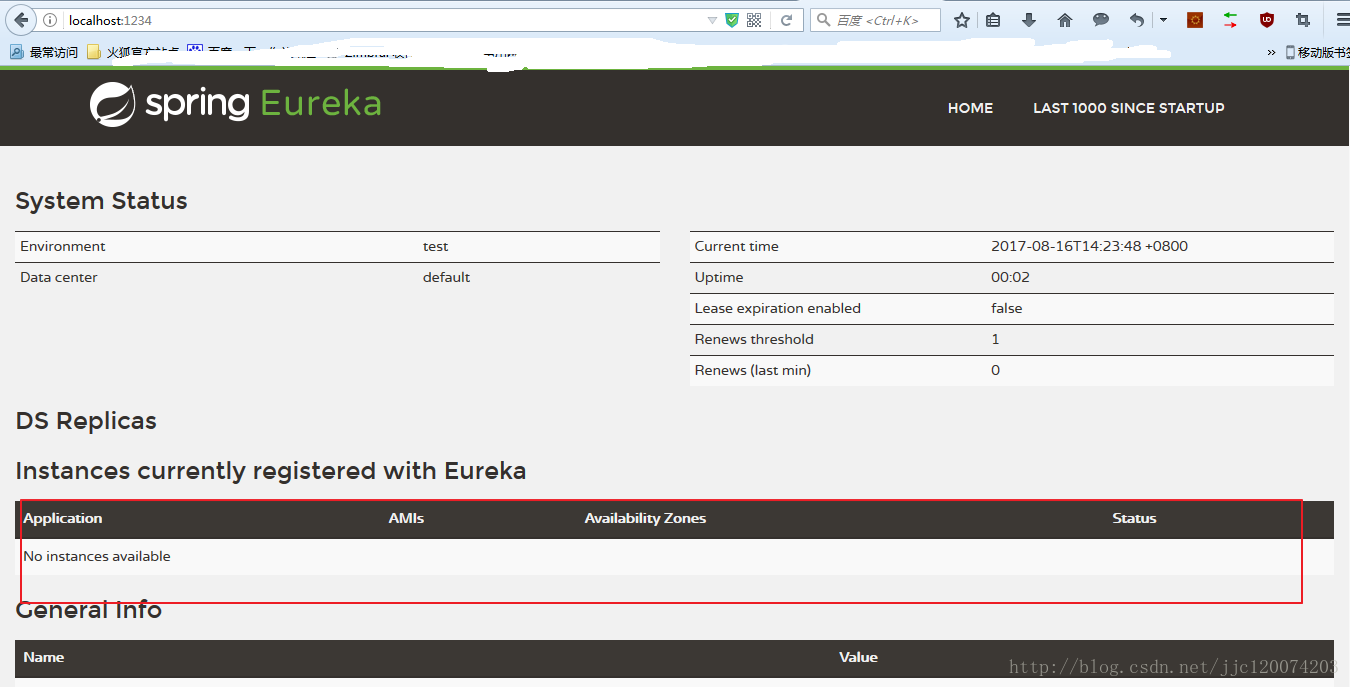Click the System Status heading
The height and width of the screenshot is (687, 1350).
click(101, 201)
